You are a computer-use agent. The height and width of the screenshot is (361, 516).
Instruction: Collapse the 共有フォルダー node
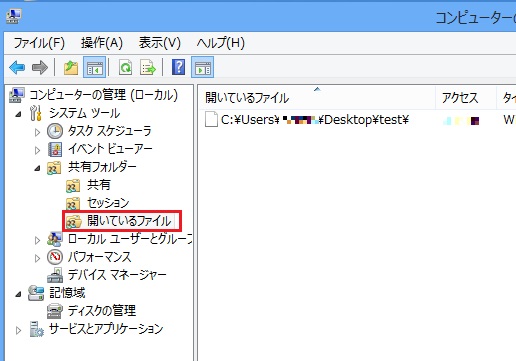[37, 168]
